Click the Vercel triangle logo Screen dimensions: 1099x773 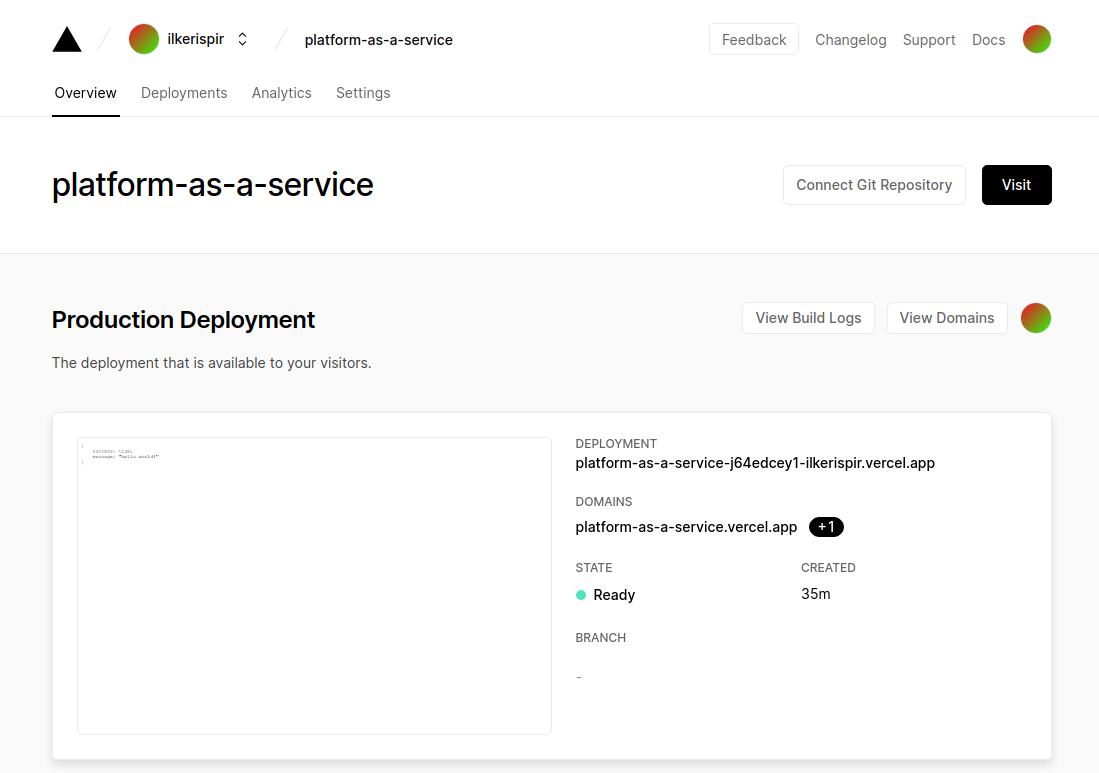pyautogui.click(x=67, y=39)
